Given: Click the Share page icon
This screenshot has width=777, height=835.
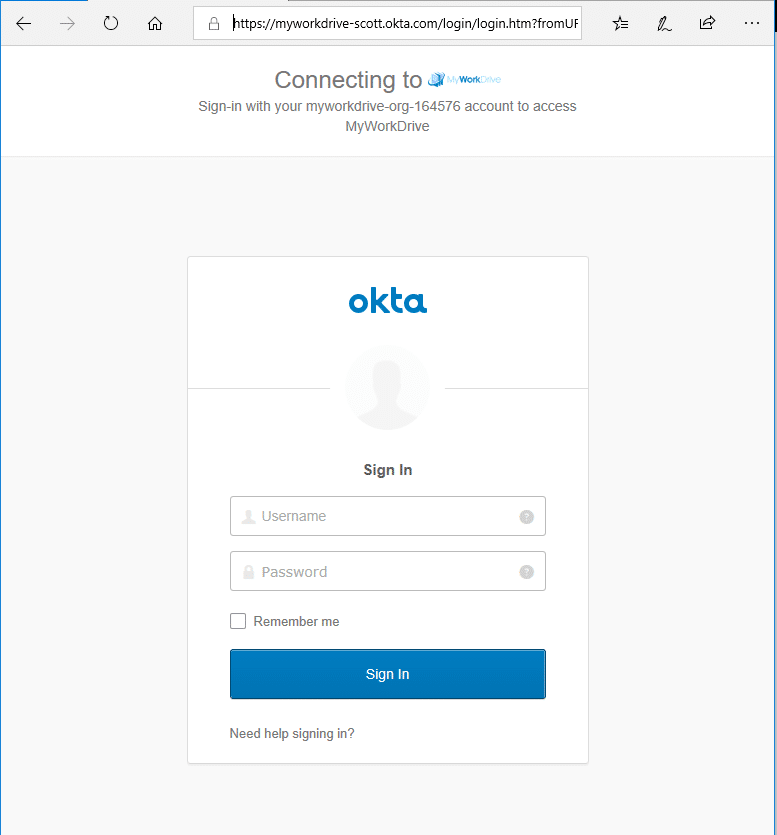Looking at the screenshot, I should [x=708, y=23].
